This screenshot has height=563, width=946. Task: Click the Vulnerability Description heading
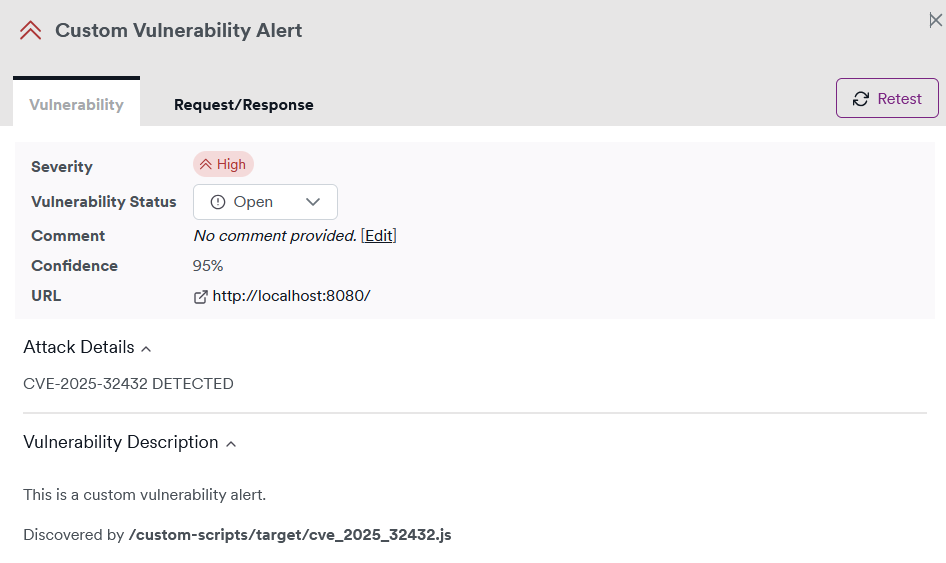click(121, 442)
